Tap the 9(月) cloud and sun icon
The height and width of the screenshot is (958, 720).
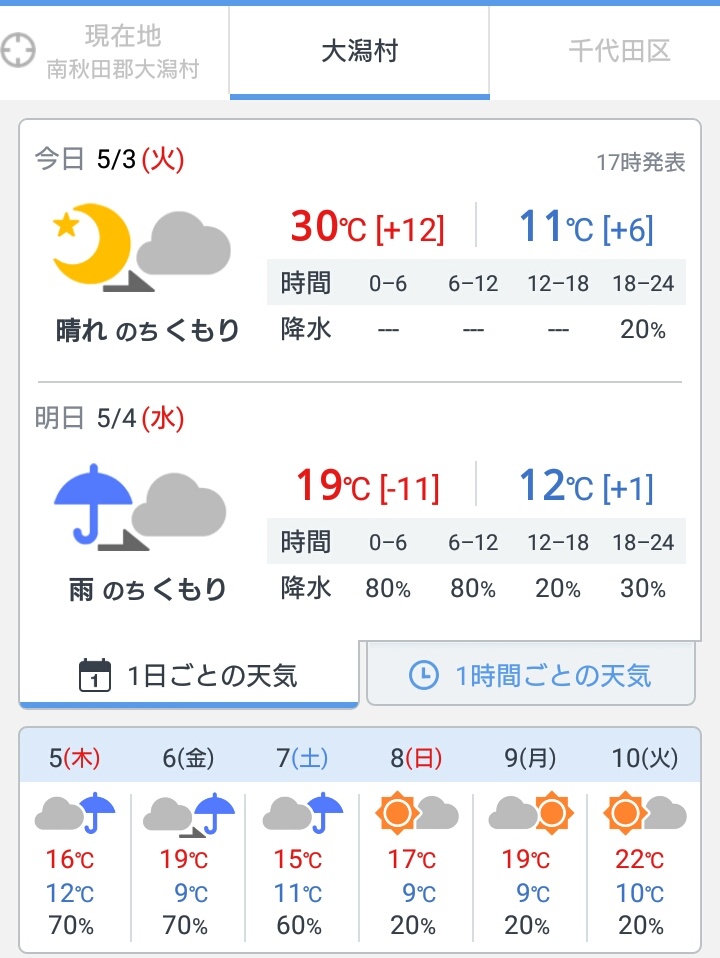tap(531, 813)
